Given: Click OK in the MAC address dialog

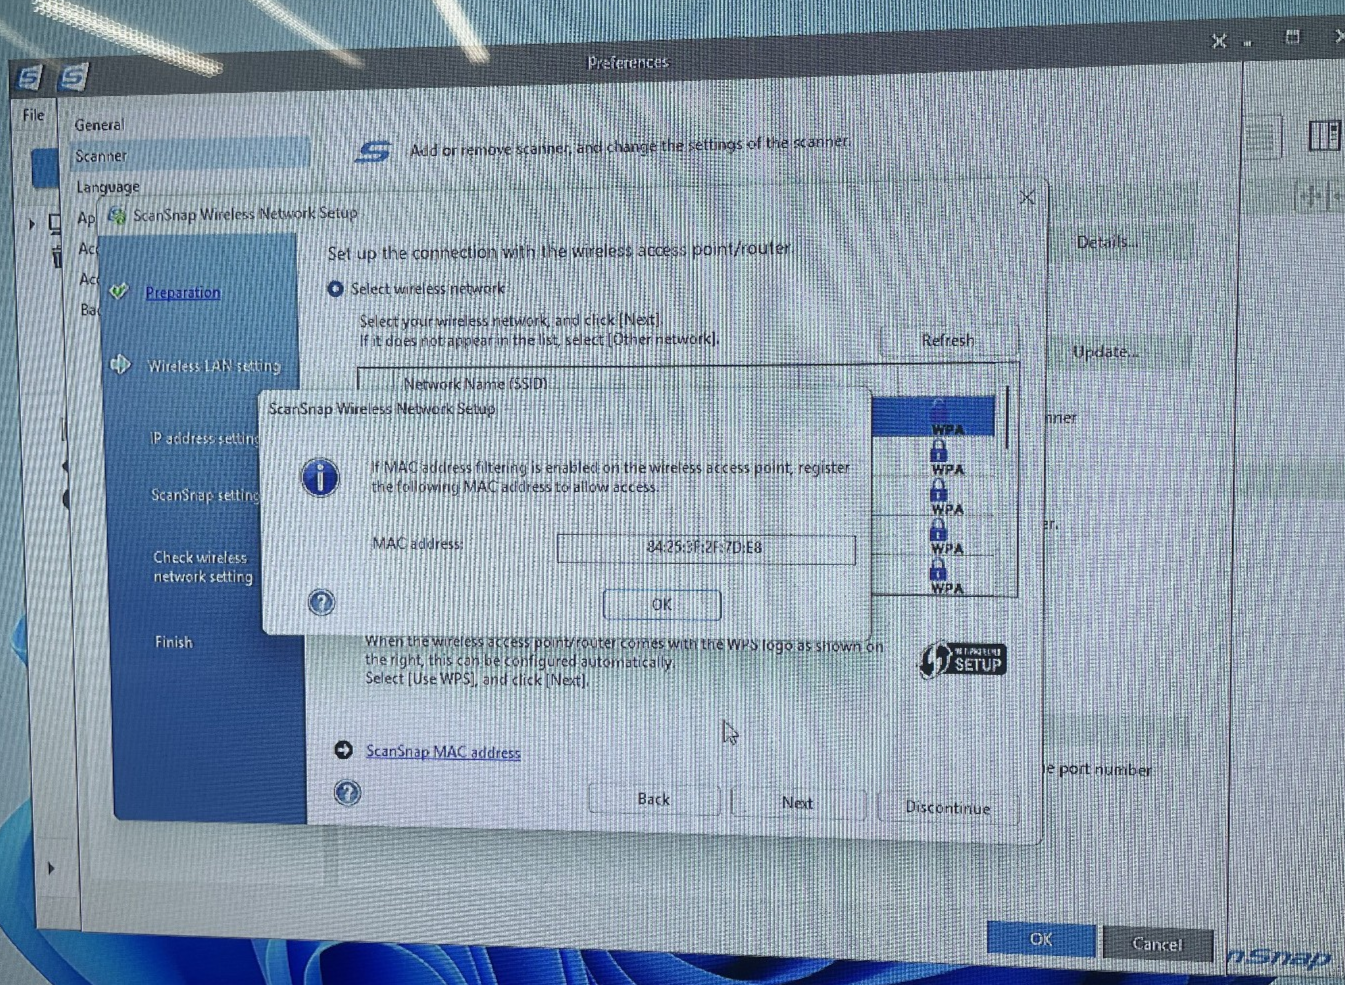Looking at the screenshot, I should (661, 605).
